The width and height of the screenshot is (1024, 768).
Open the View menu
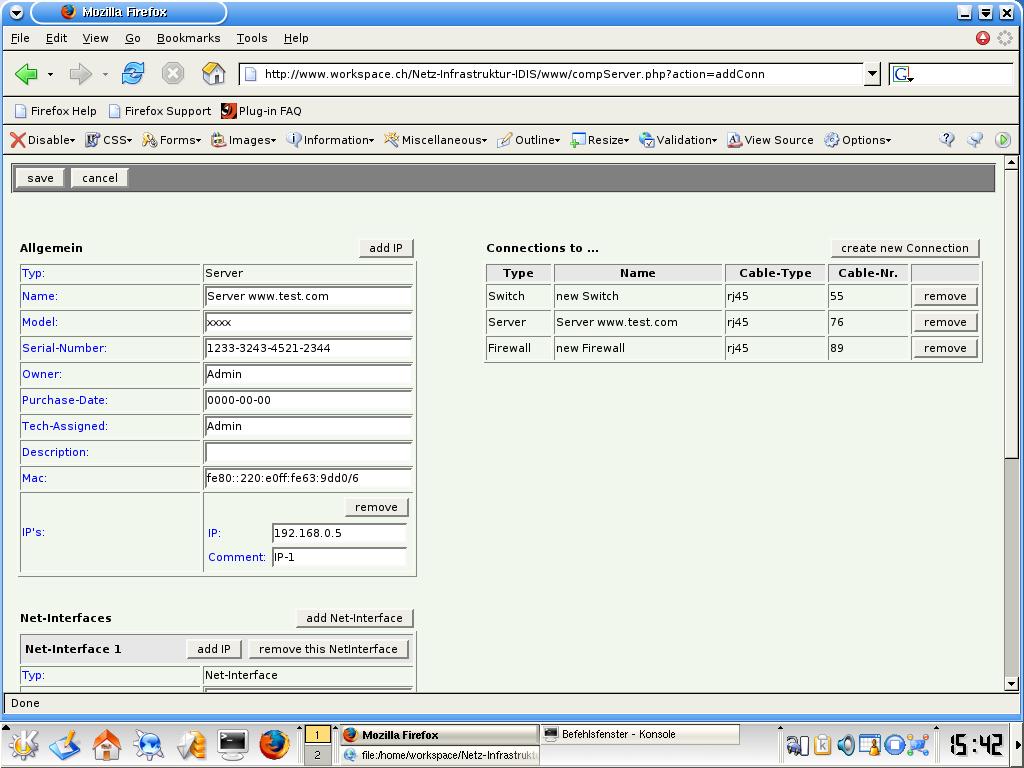click(95, 38)
